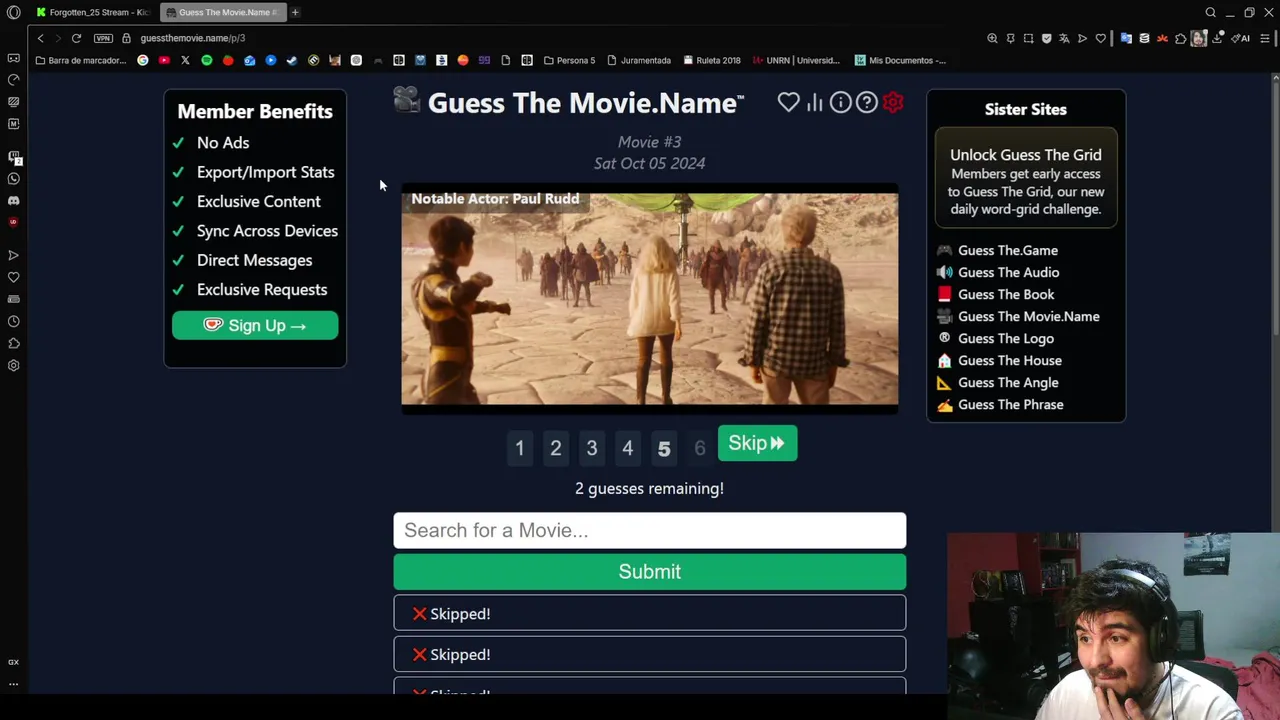
Task: Click the translate page icon
Action: pos(1064,38)
